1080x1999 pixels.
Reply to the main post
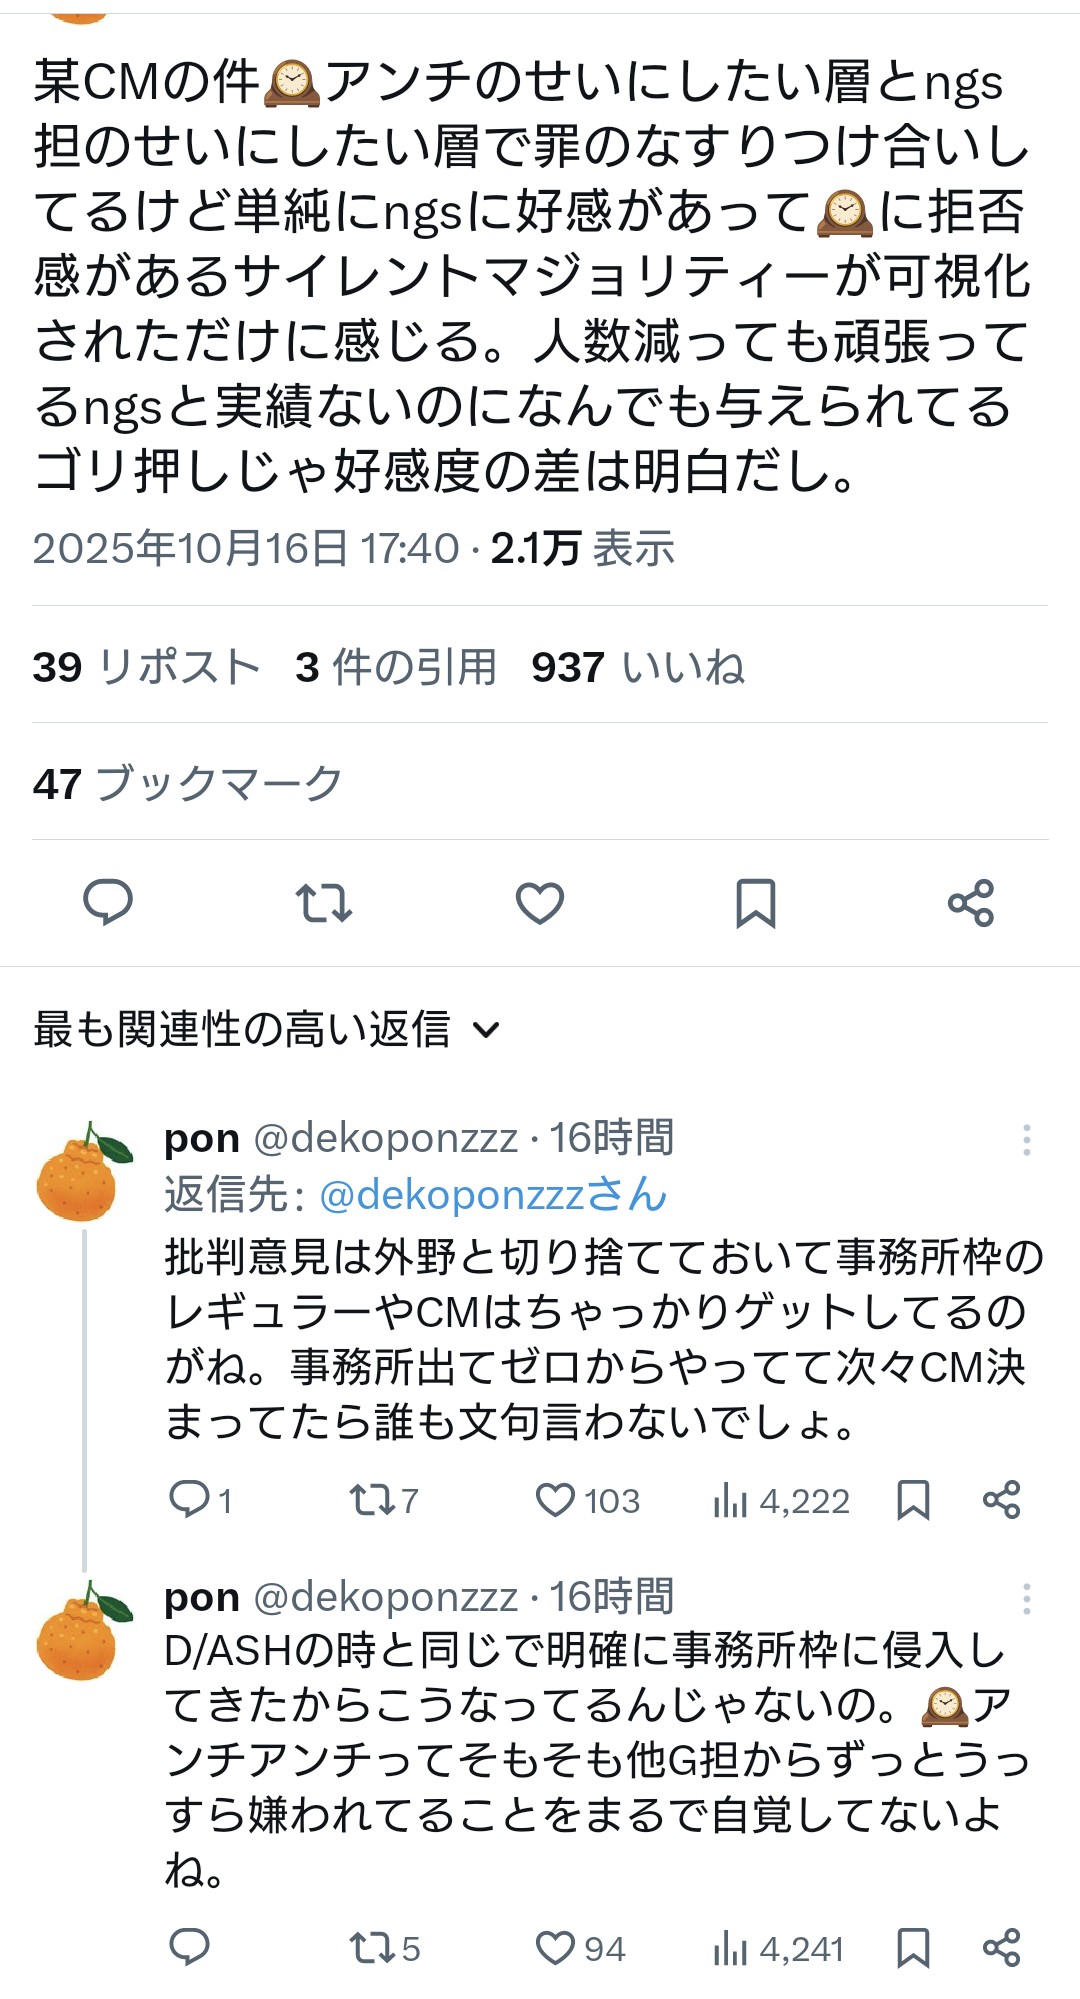108,902
